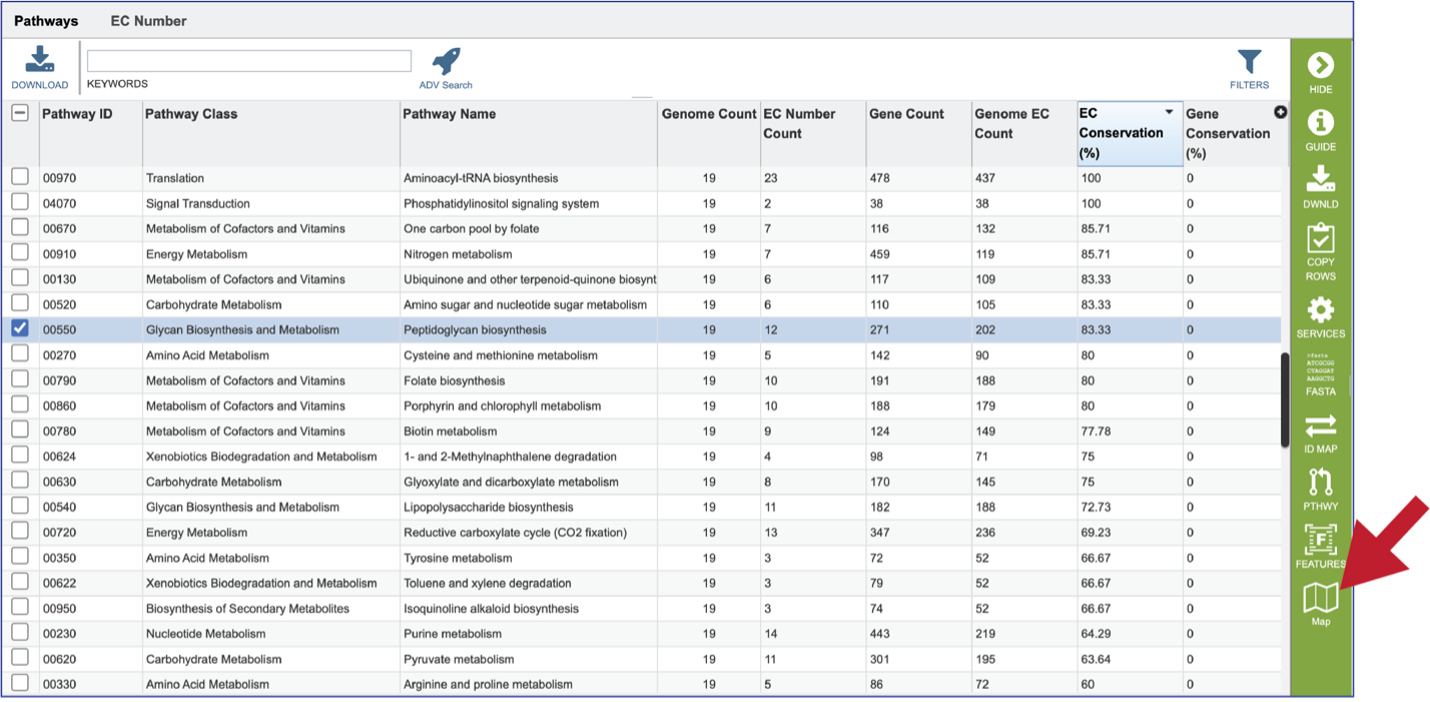Open the Map icon in the sidebar
The image size is (1430, 702).
click(x=1320, y=598)
